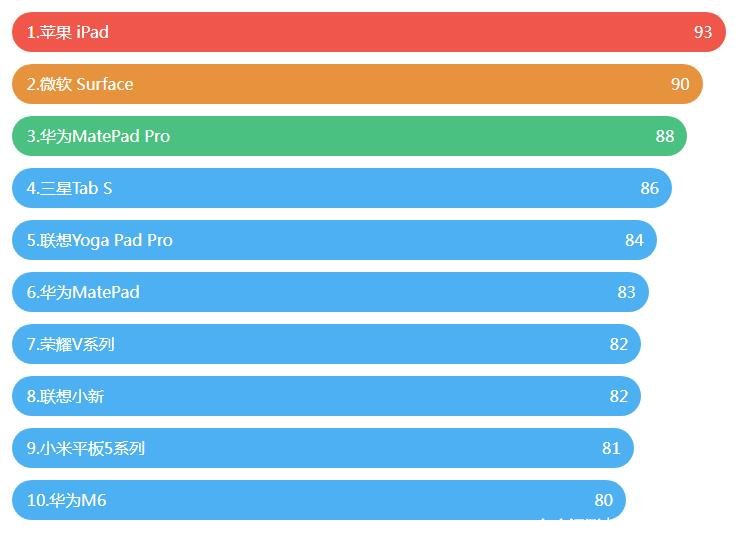The width and height of the screenshot is (746, 540).
Task: Click the 联想Yoga Pad Pro label
Action: pyautogui.click(x=100, y=240)
